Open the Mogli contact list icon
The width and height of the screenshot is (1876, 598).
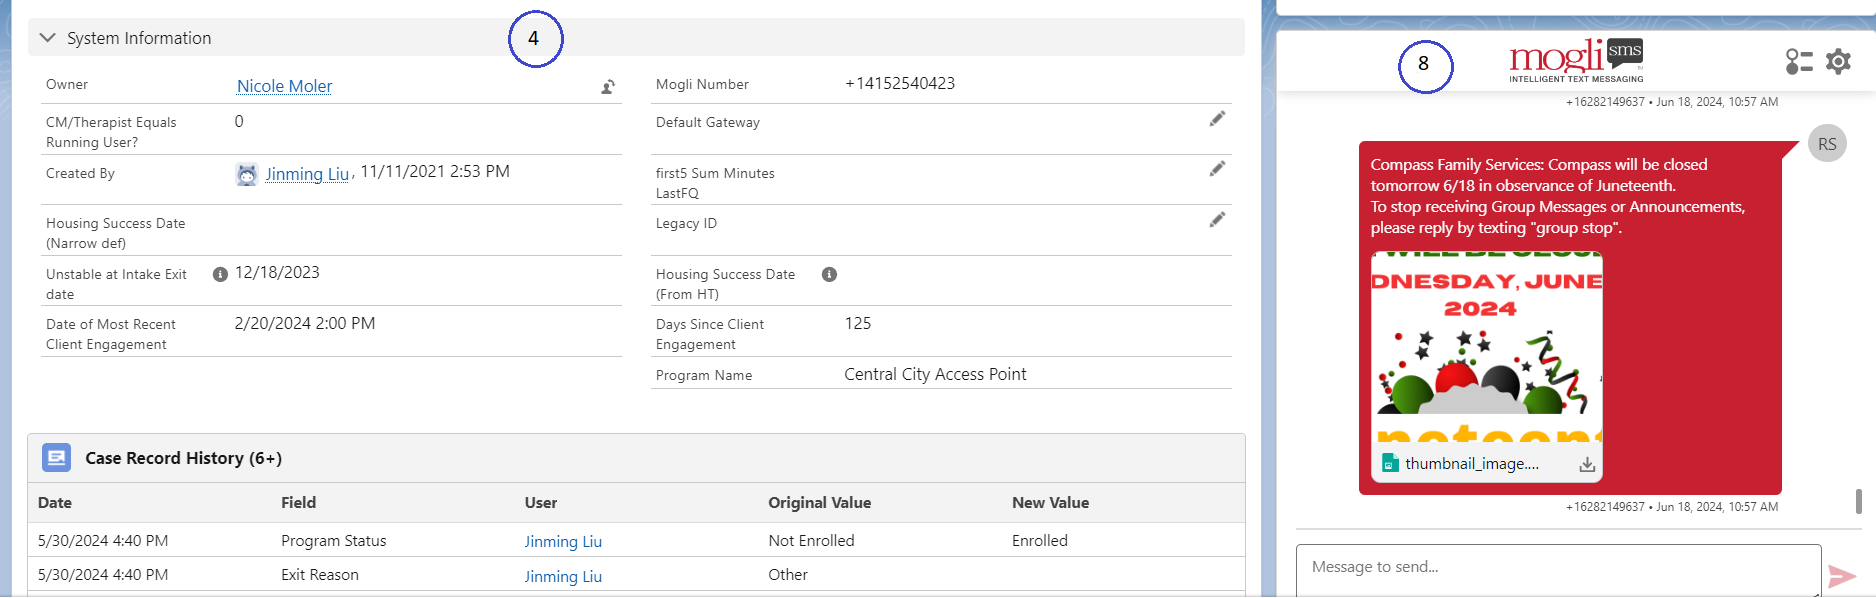click(x=1799, y=61)
